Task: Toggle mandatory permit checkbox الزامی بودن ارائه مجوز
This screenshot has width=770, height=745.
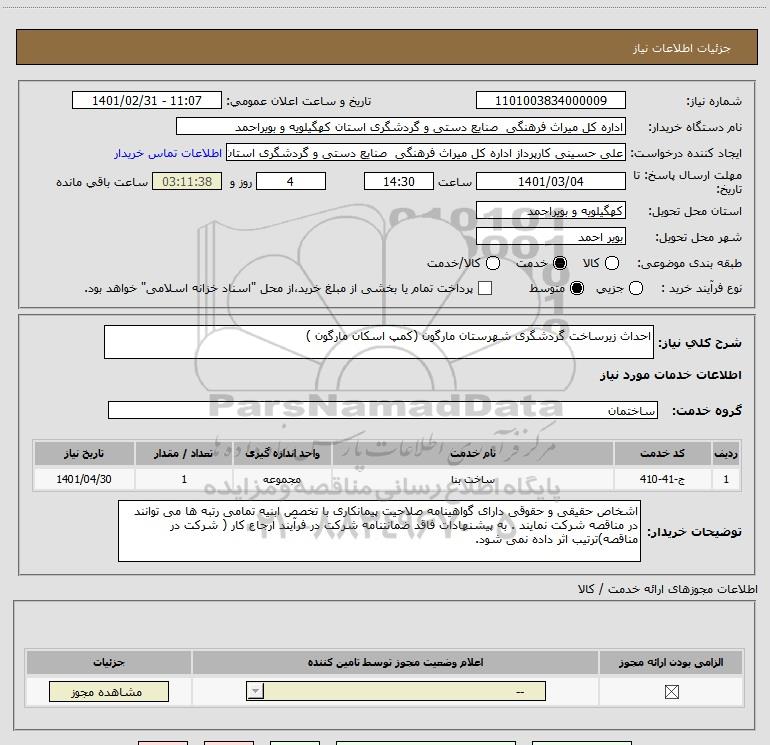Action: click(671, 692)
